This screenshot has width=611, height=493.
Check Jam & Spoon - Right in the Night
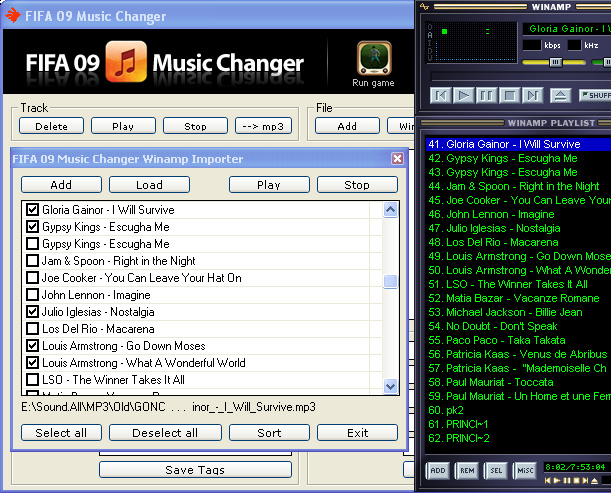(32, 260)
